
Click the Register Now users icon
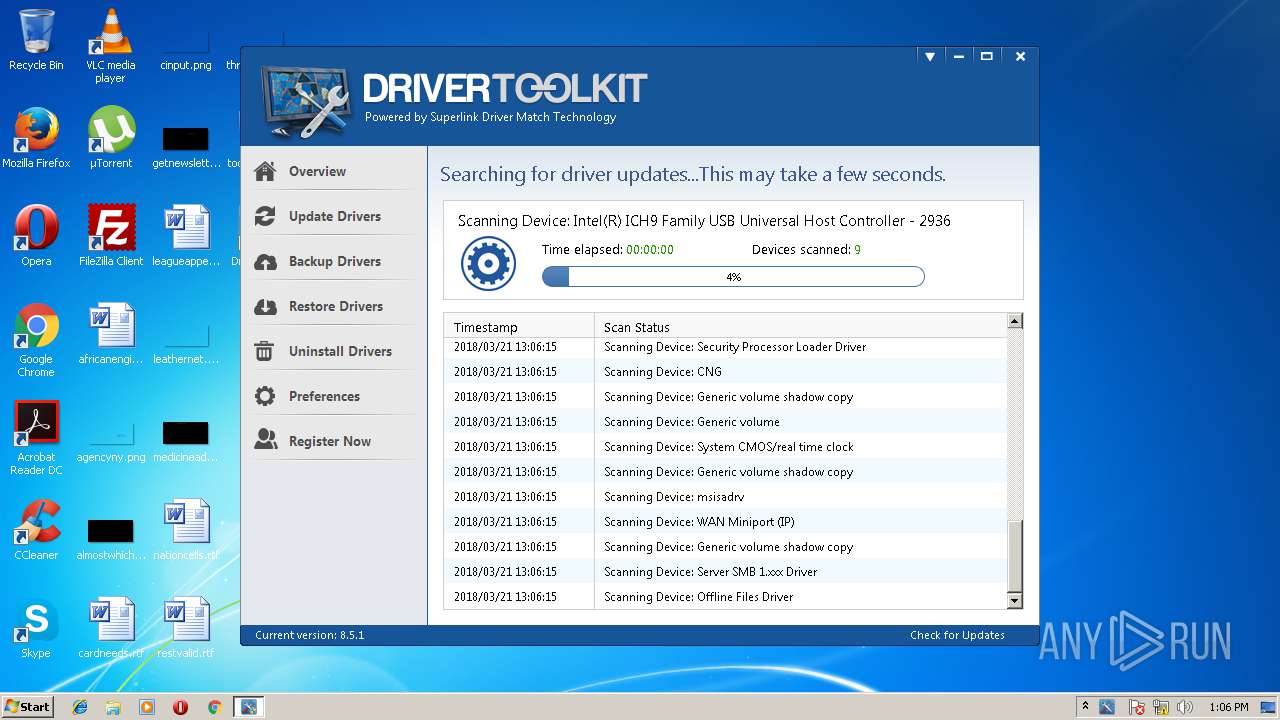[265, 441]
